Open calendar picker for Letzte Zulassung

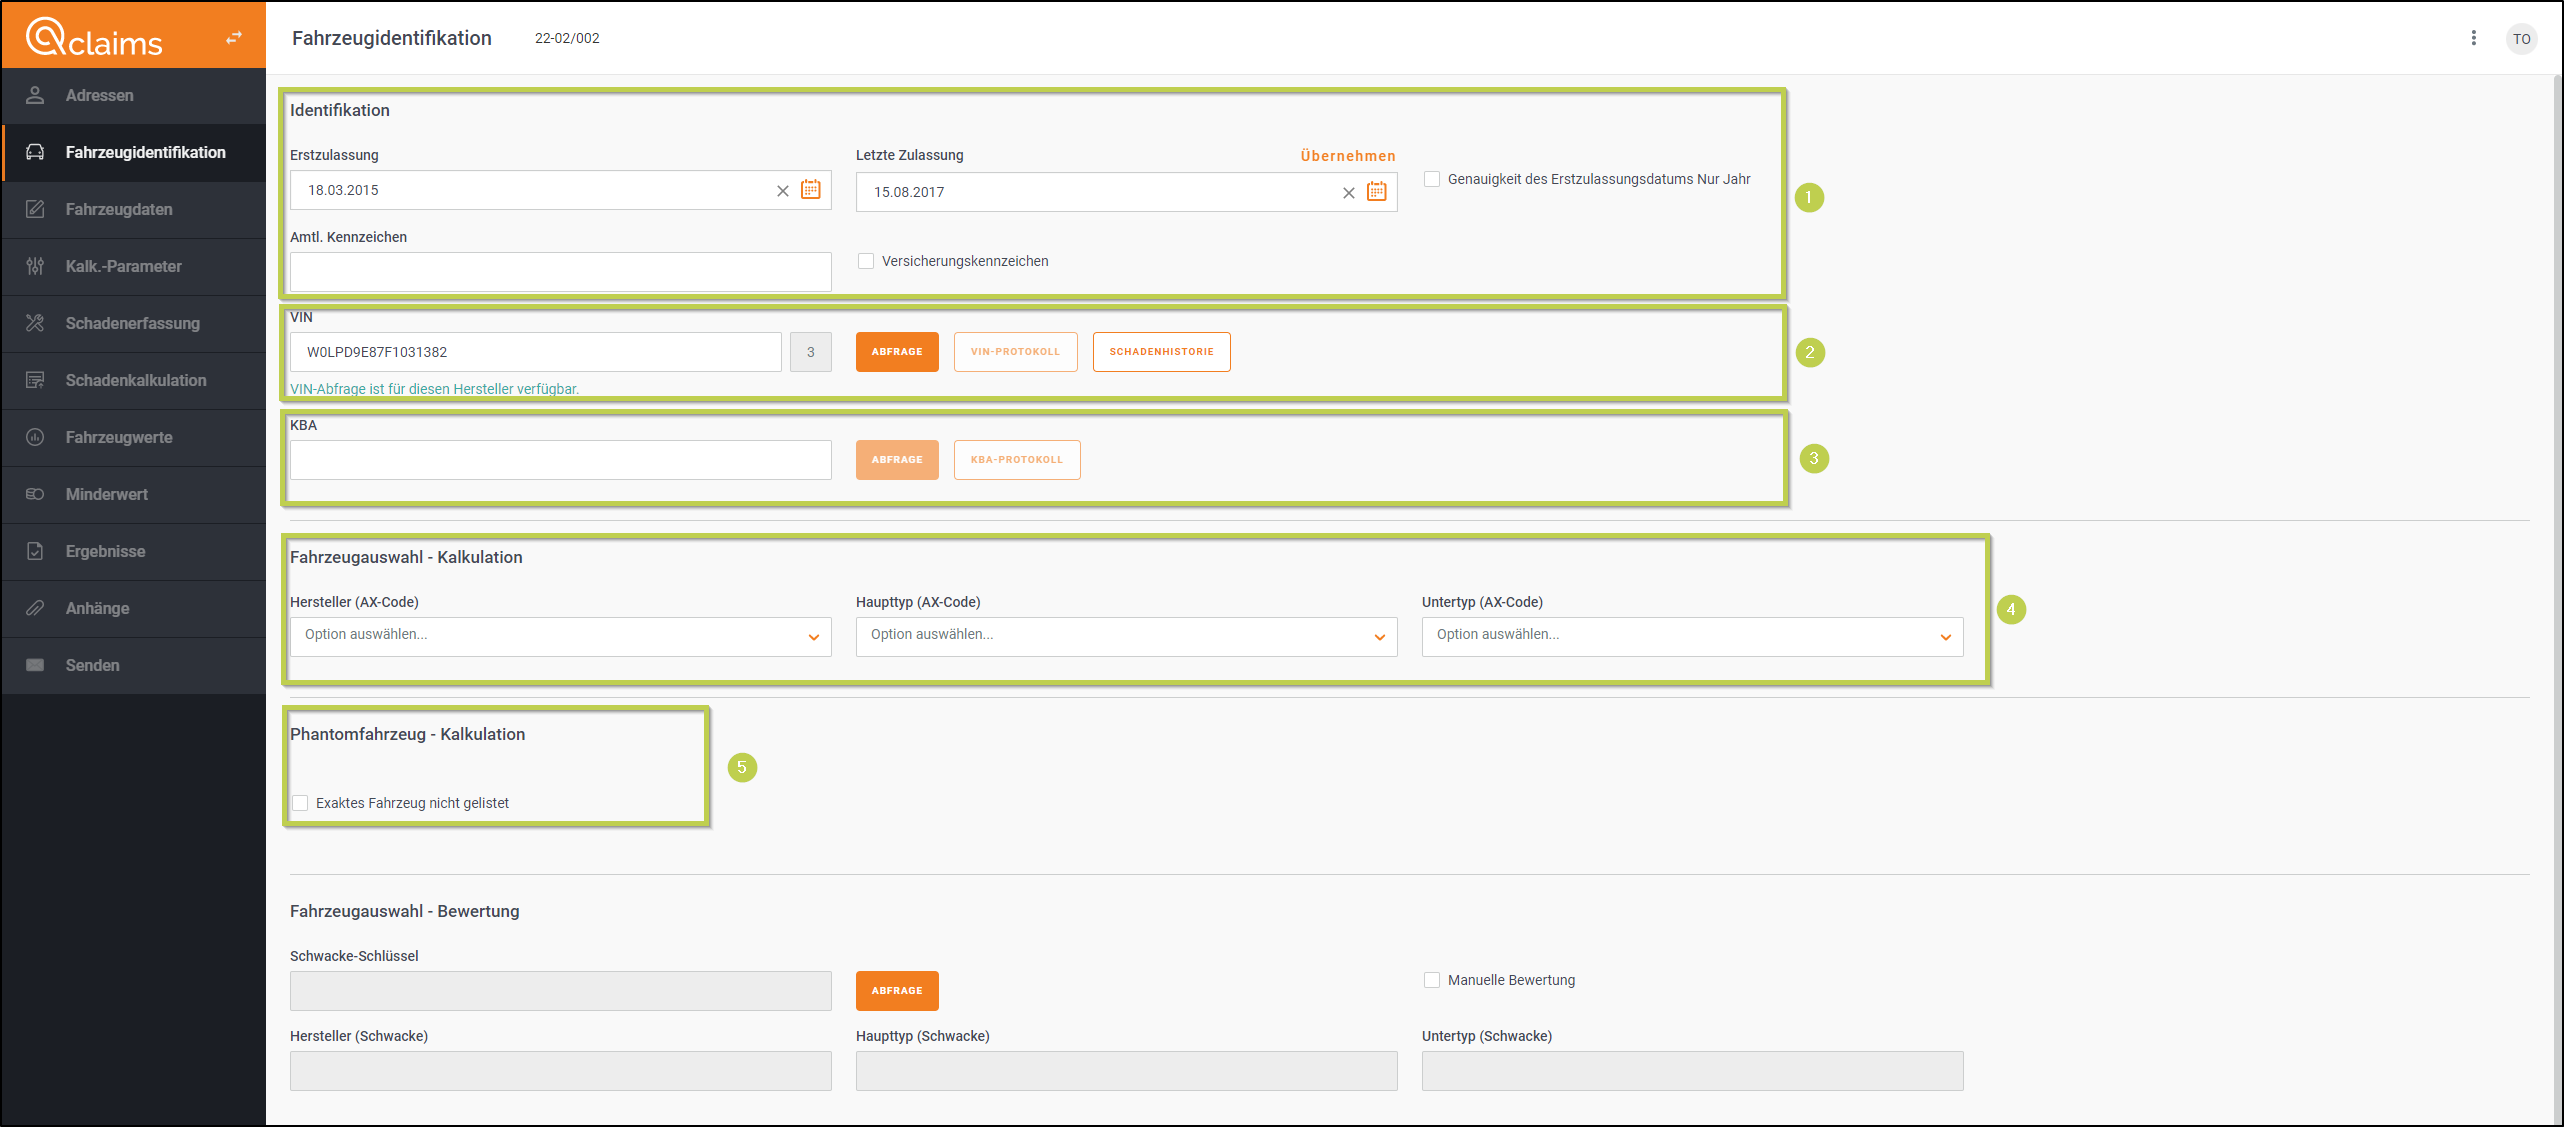1376,192
